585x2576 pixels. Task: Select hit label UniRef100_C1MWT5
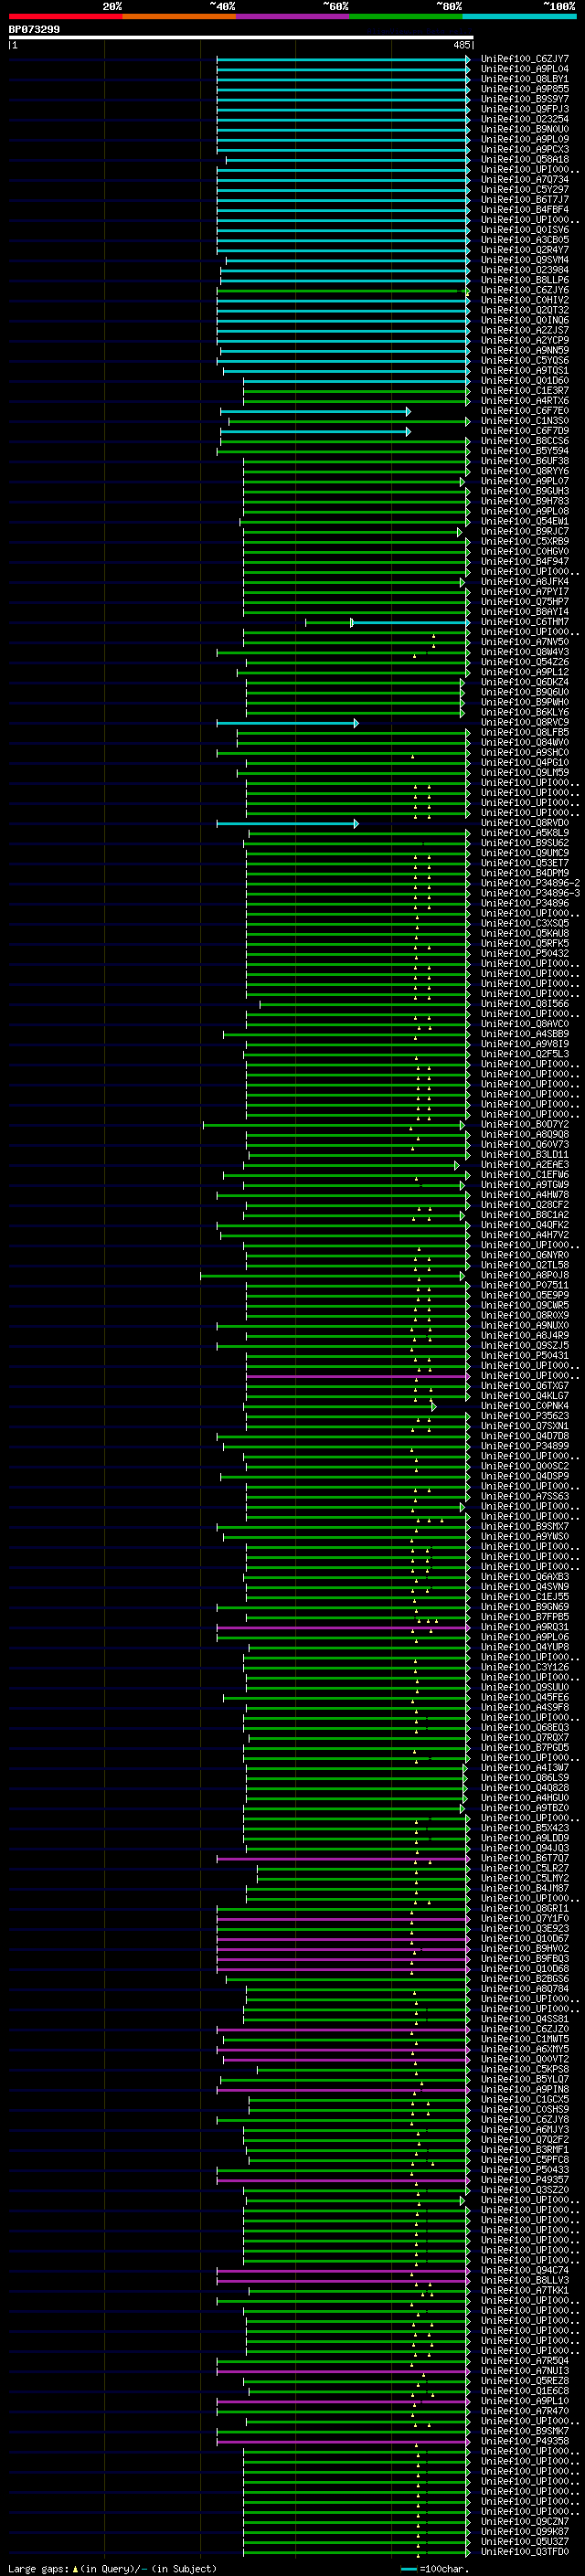(x=524, y=2038)
